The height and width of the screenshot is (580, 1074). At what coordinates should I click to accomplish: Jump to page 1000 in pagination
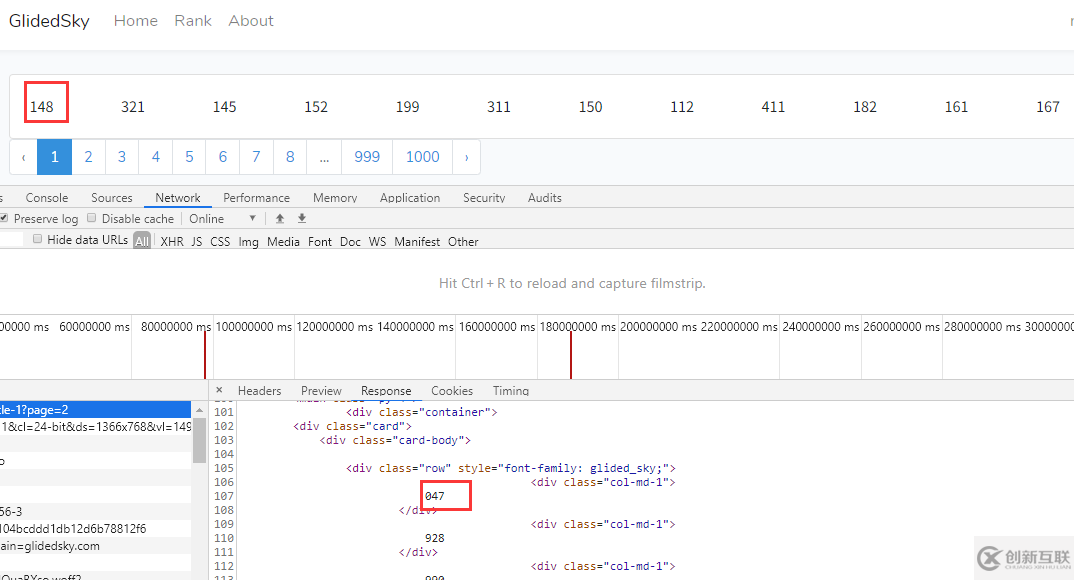[x=423, y=157]
